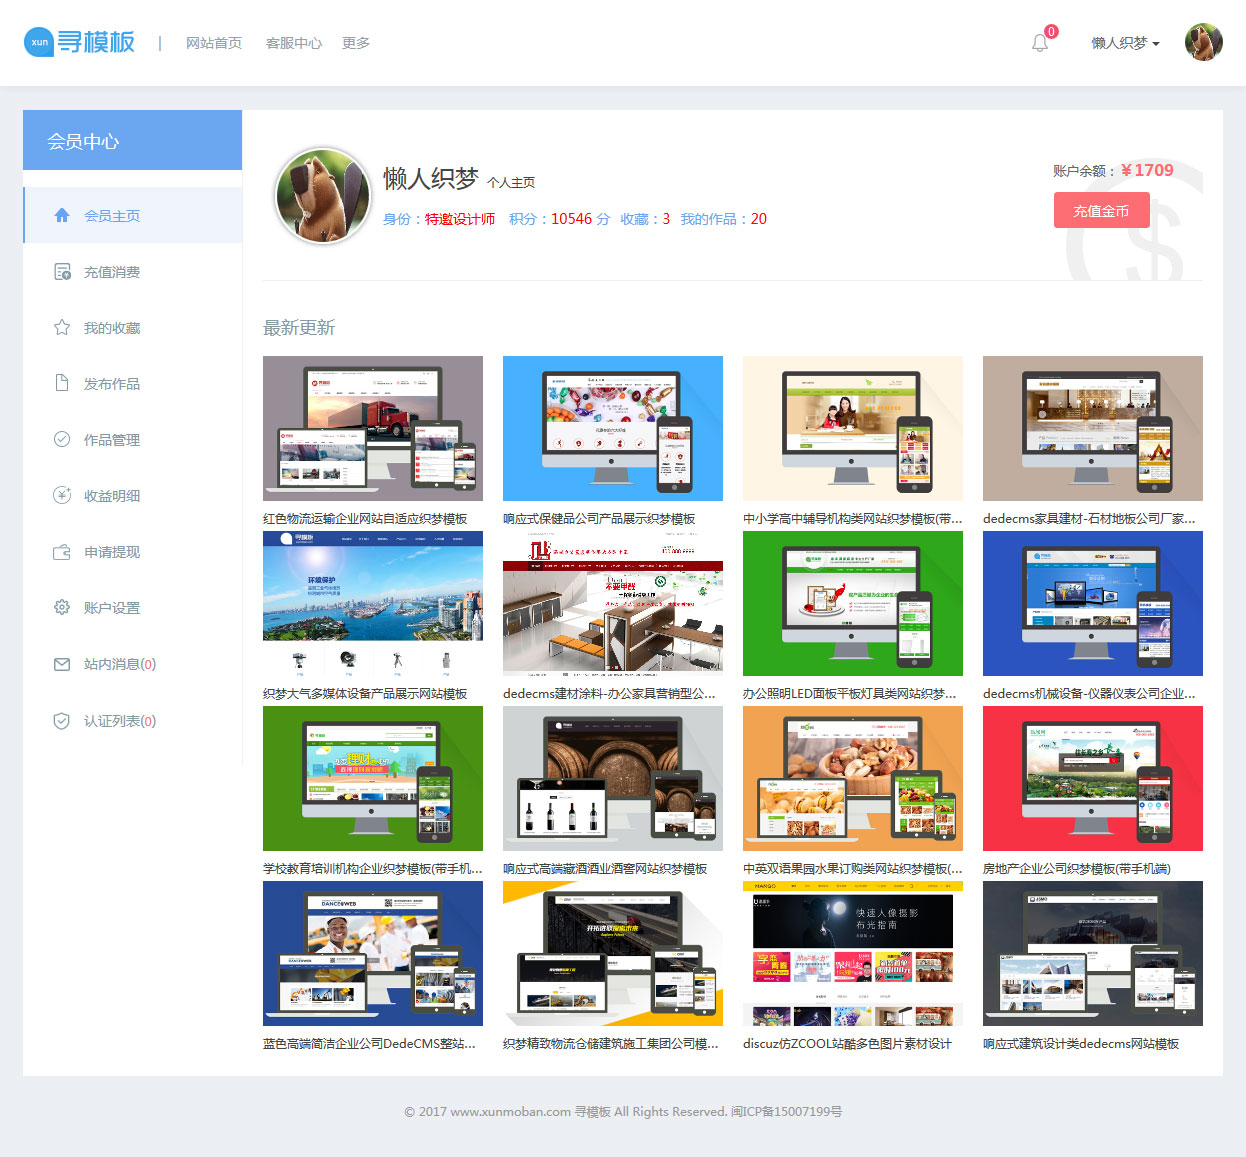This screenshot has width=1246, height=1157.
Task: Click the gear icon for 账户设置
Action: click(62, 607)
